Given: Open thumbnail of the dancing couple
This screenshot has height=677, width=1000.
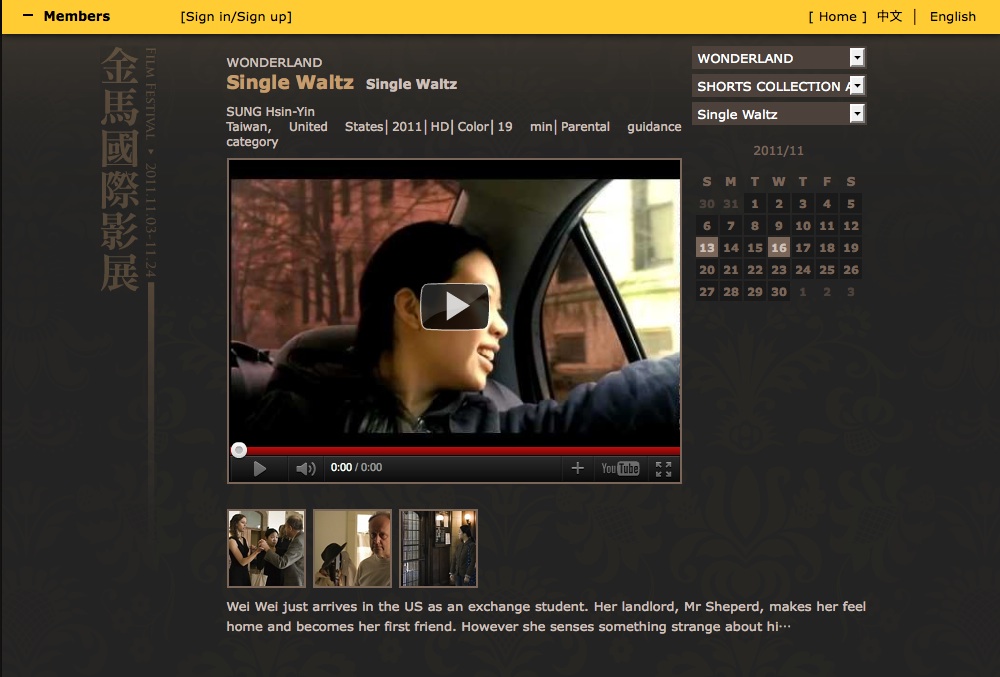Looking at the screenshot, I should click(267, 548).
